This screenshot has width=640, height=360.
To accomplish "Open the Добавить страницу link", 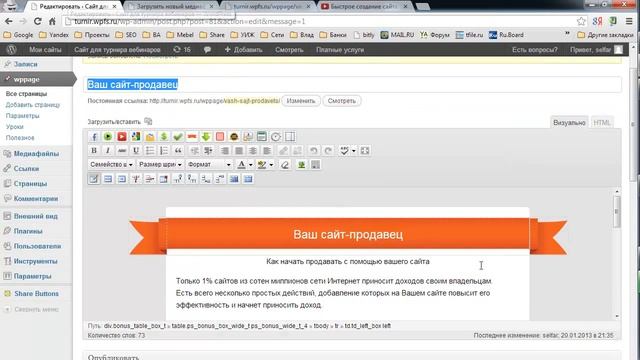I will coord(33,105).
